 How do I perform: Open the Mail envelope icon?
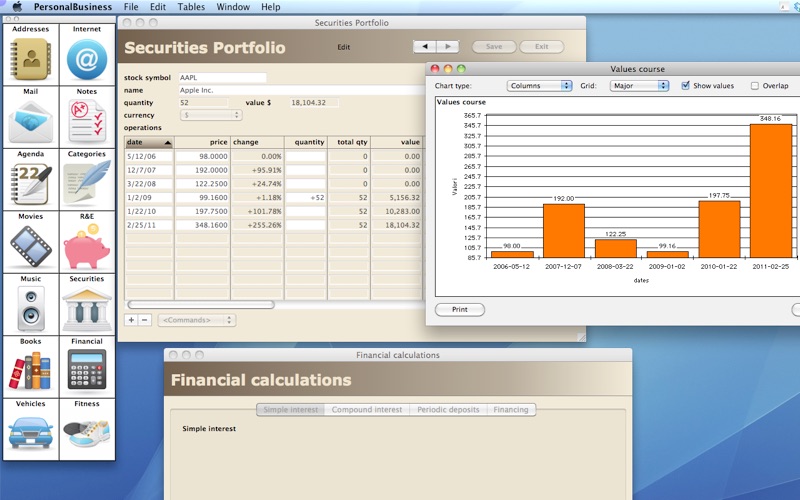[x=31, y=122]
